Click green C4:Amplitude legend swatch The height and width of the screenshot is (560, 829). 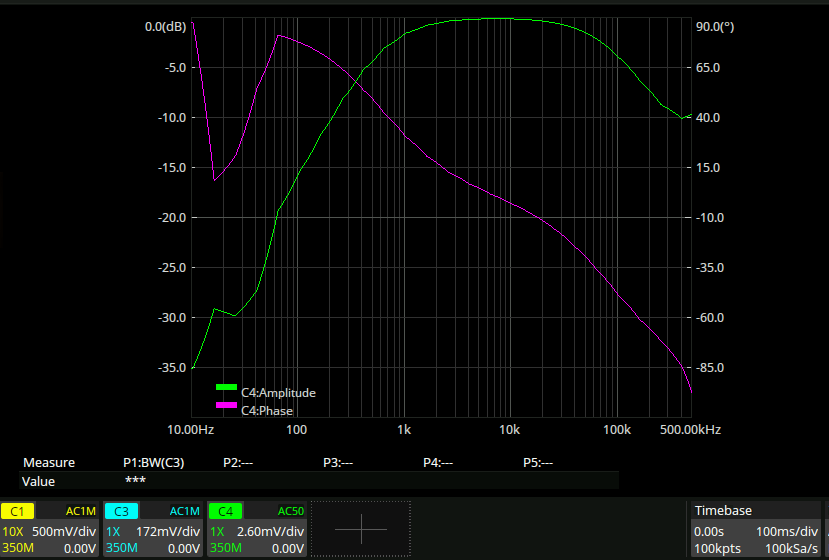[227, 387]
